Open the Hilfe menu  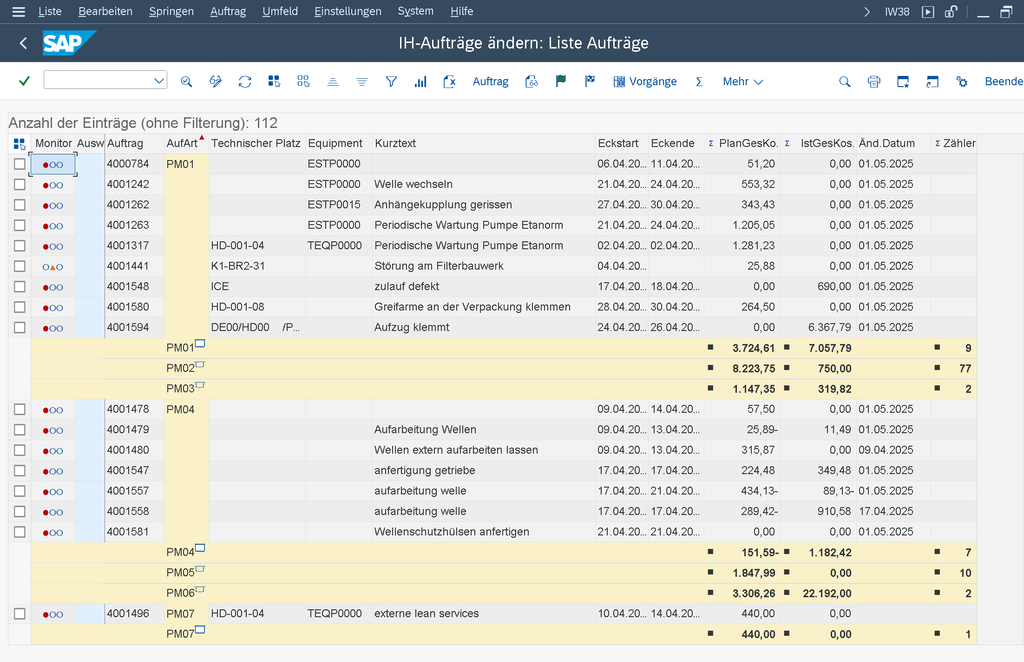[462, 11]
